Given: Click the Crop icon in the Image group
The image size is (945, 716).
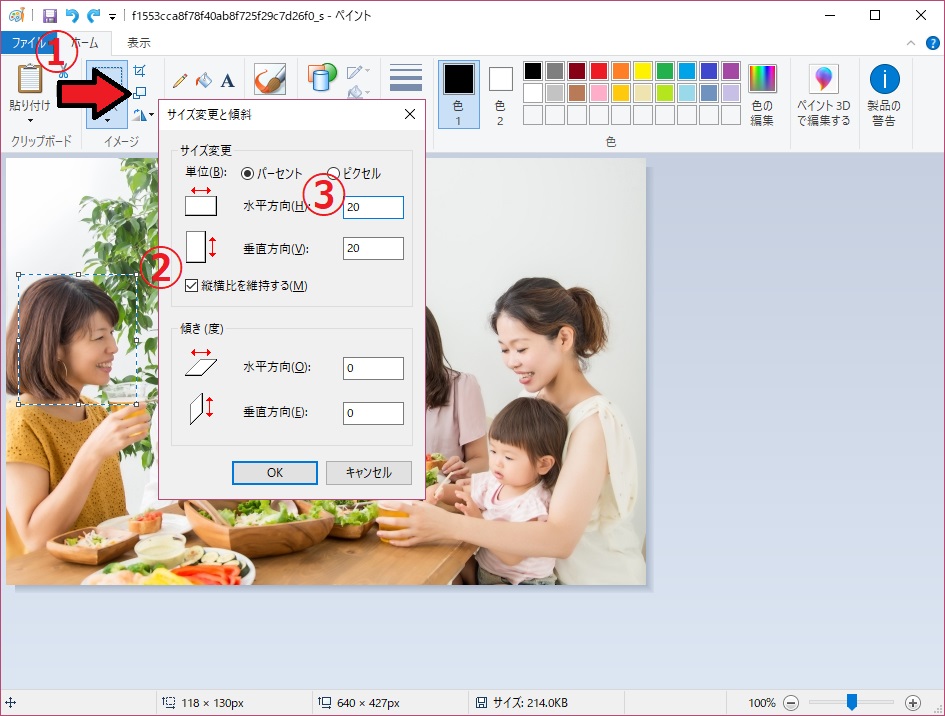Looking at the screenshot, I should click(x=141, y=70).
